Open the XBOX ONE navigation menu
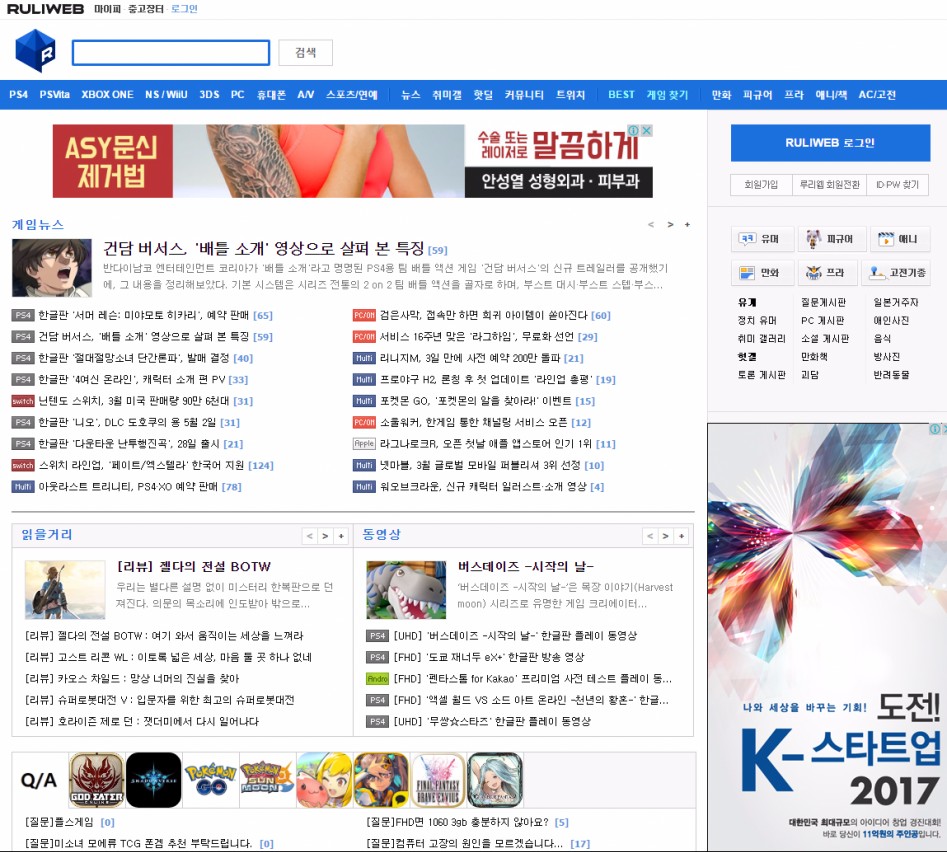This screenshot has width=947, height=852. (108, 95)
